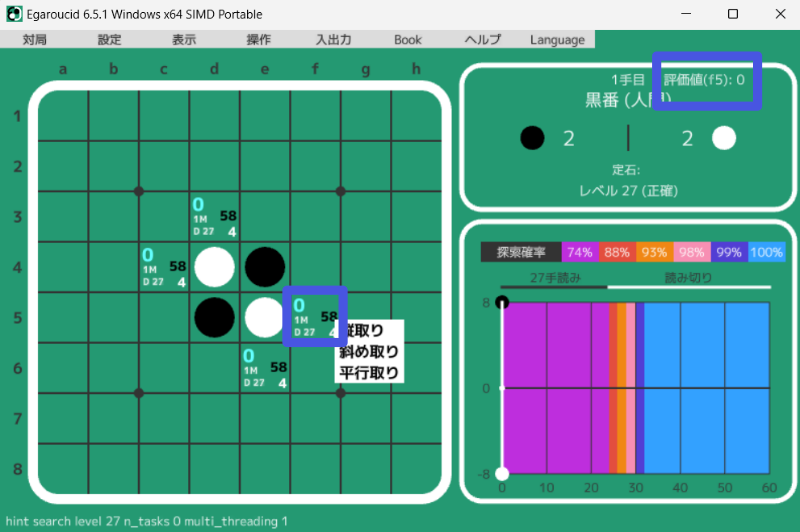Click the 74% purple probability swatch
This screenshot has height=532, width=800.
point(579,252)
